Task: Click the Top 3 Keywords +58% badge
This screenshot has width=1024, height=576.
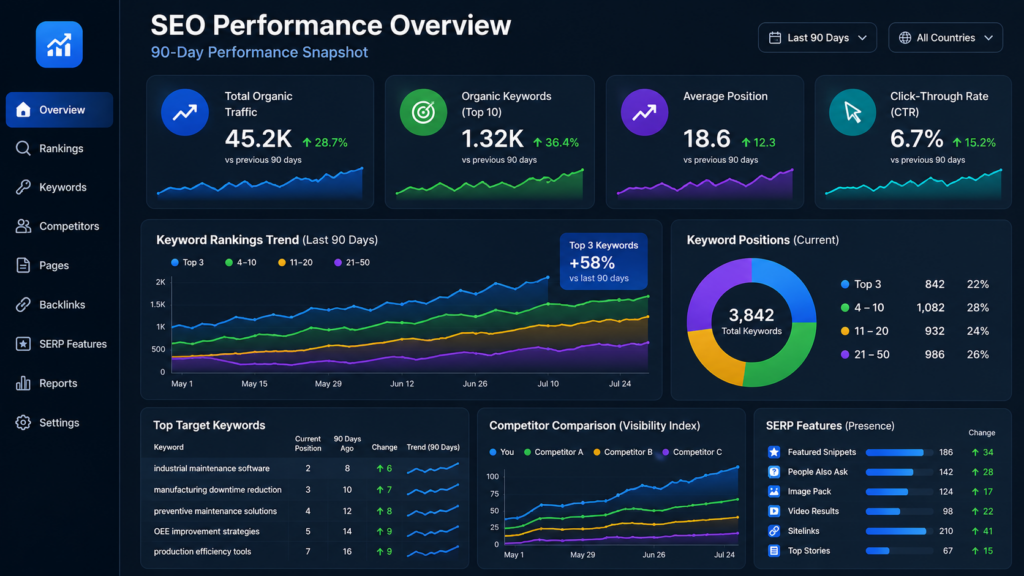Action: click(x=603, y=261)
